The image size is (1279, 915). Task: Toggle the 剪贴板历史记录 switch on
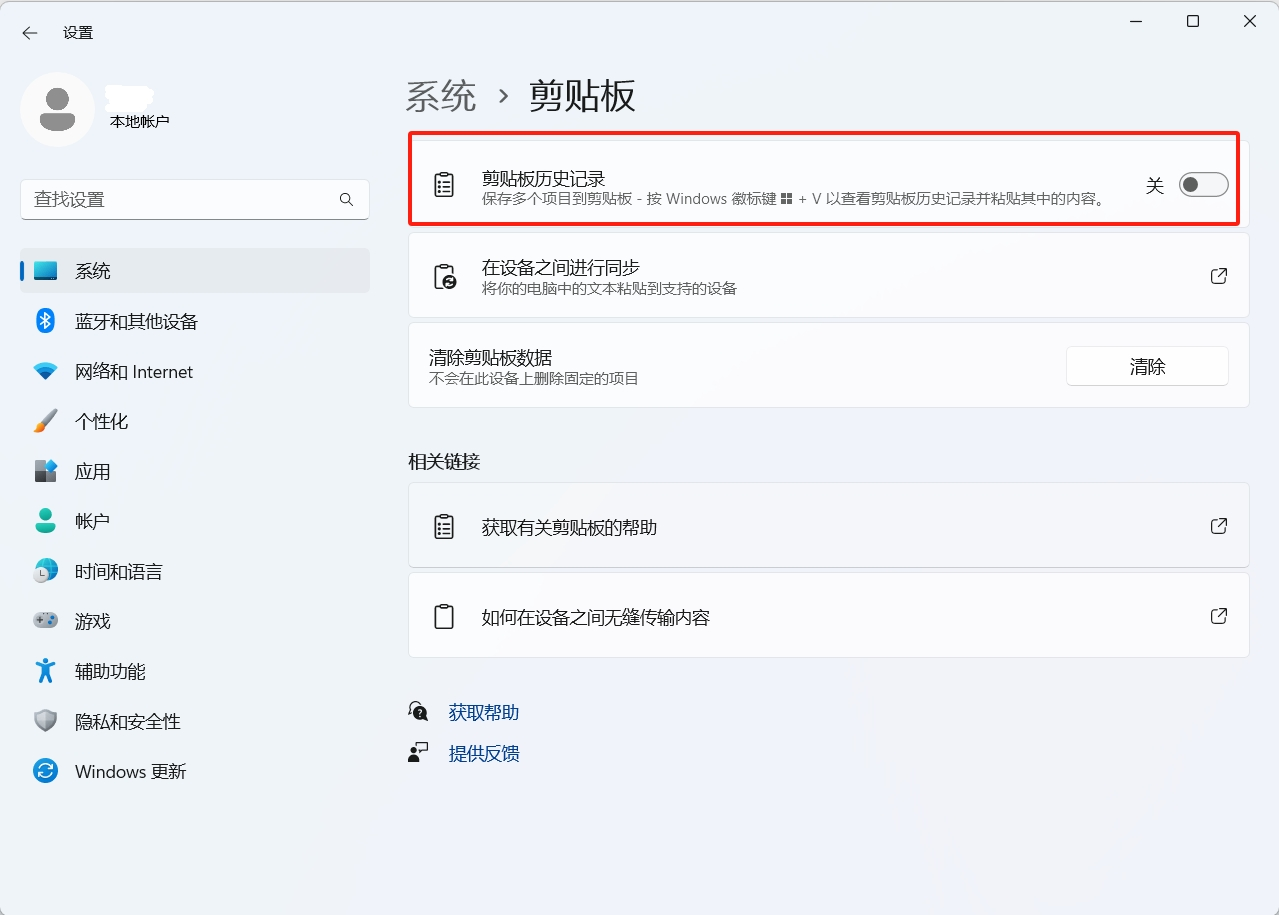coord(1203,184)
